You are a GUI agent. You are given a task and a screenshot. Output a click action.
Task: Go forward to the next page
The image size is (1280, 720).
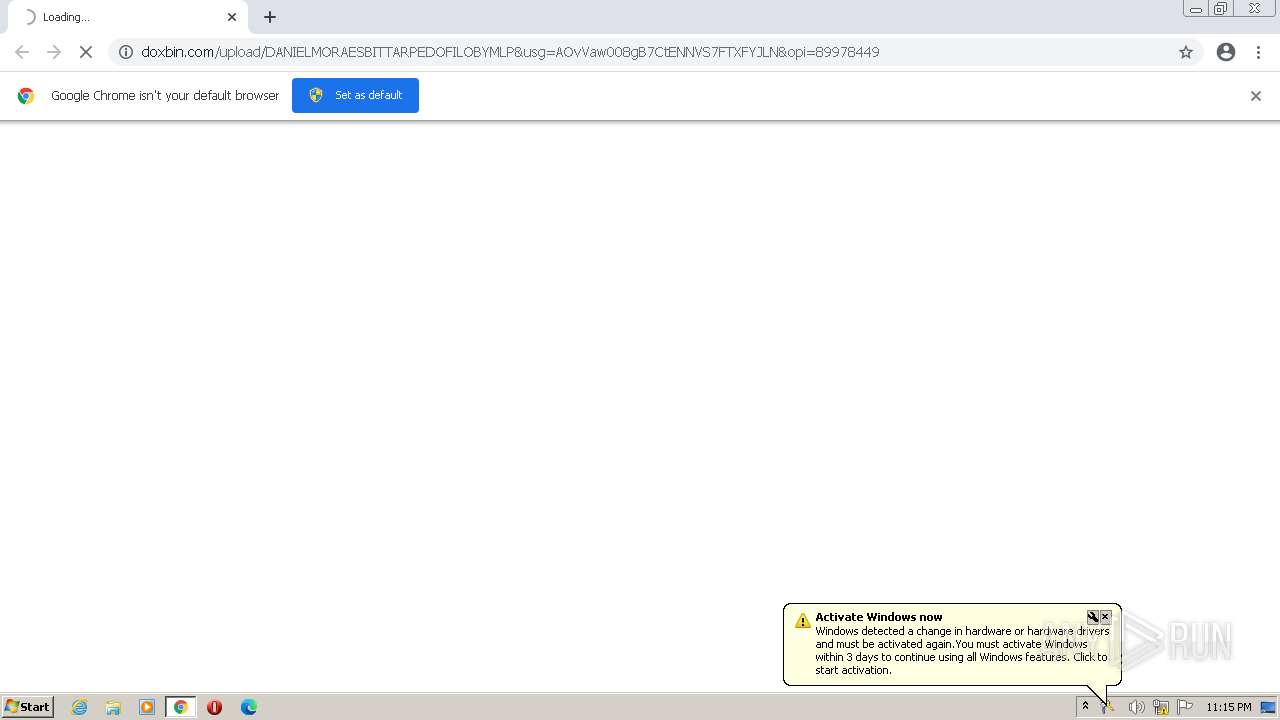click(x=54, y=52)
